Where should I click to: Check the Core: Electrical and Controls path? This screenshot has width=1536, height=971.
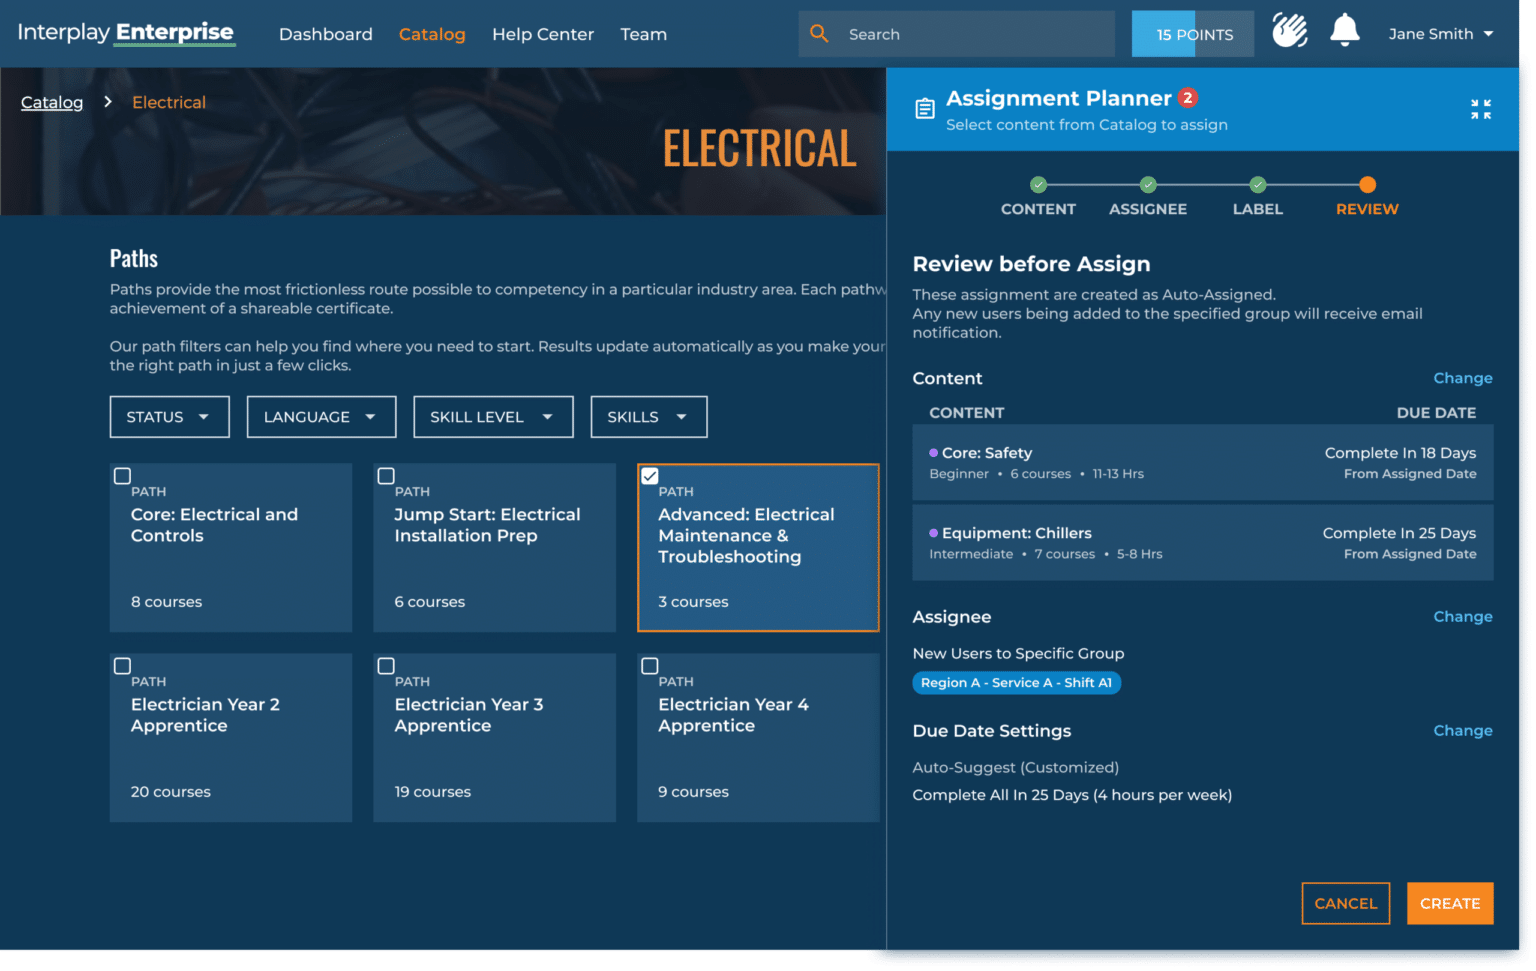(122, 476)
